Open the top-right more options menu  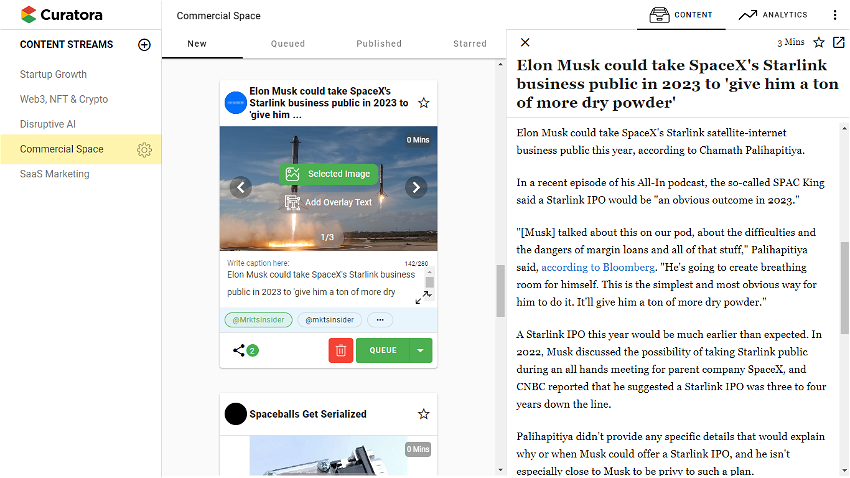pyautogui.click(x=835, y=15)
